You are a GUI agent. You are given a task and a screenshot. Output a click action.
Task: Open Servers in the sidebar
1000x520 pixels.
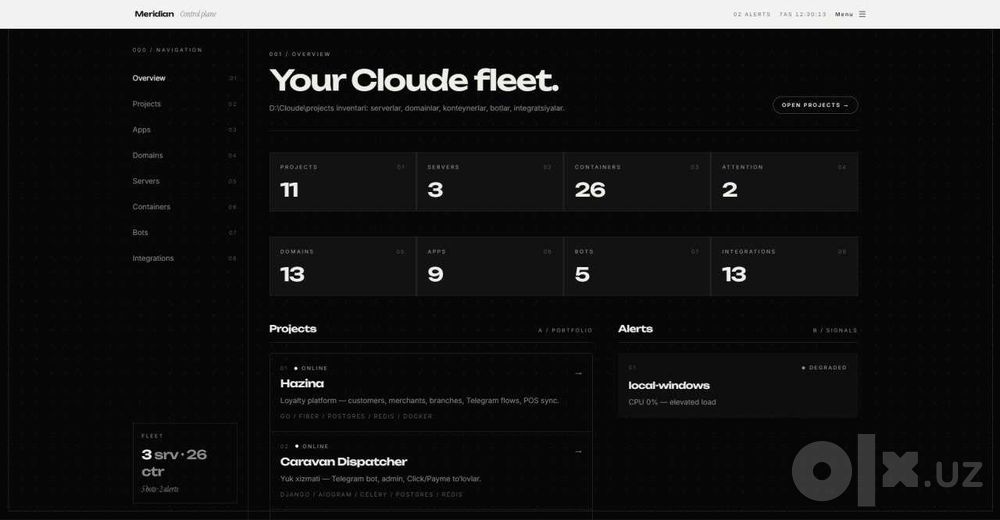(146, 181)
